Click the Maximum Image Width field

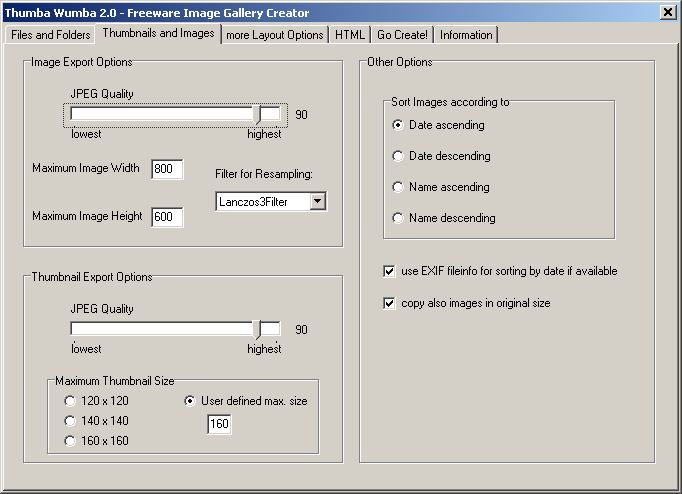[x=167, y=169]
